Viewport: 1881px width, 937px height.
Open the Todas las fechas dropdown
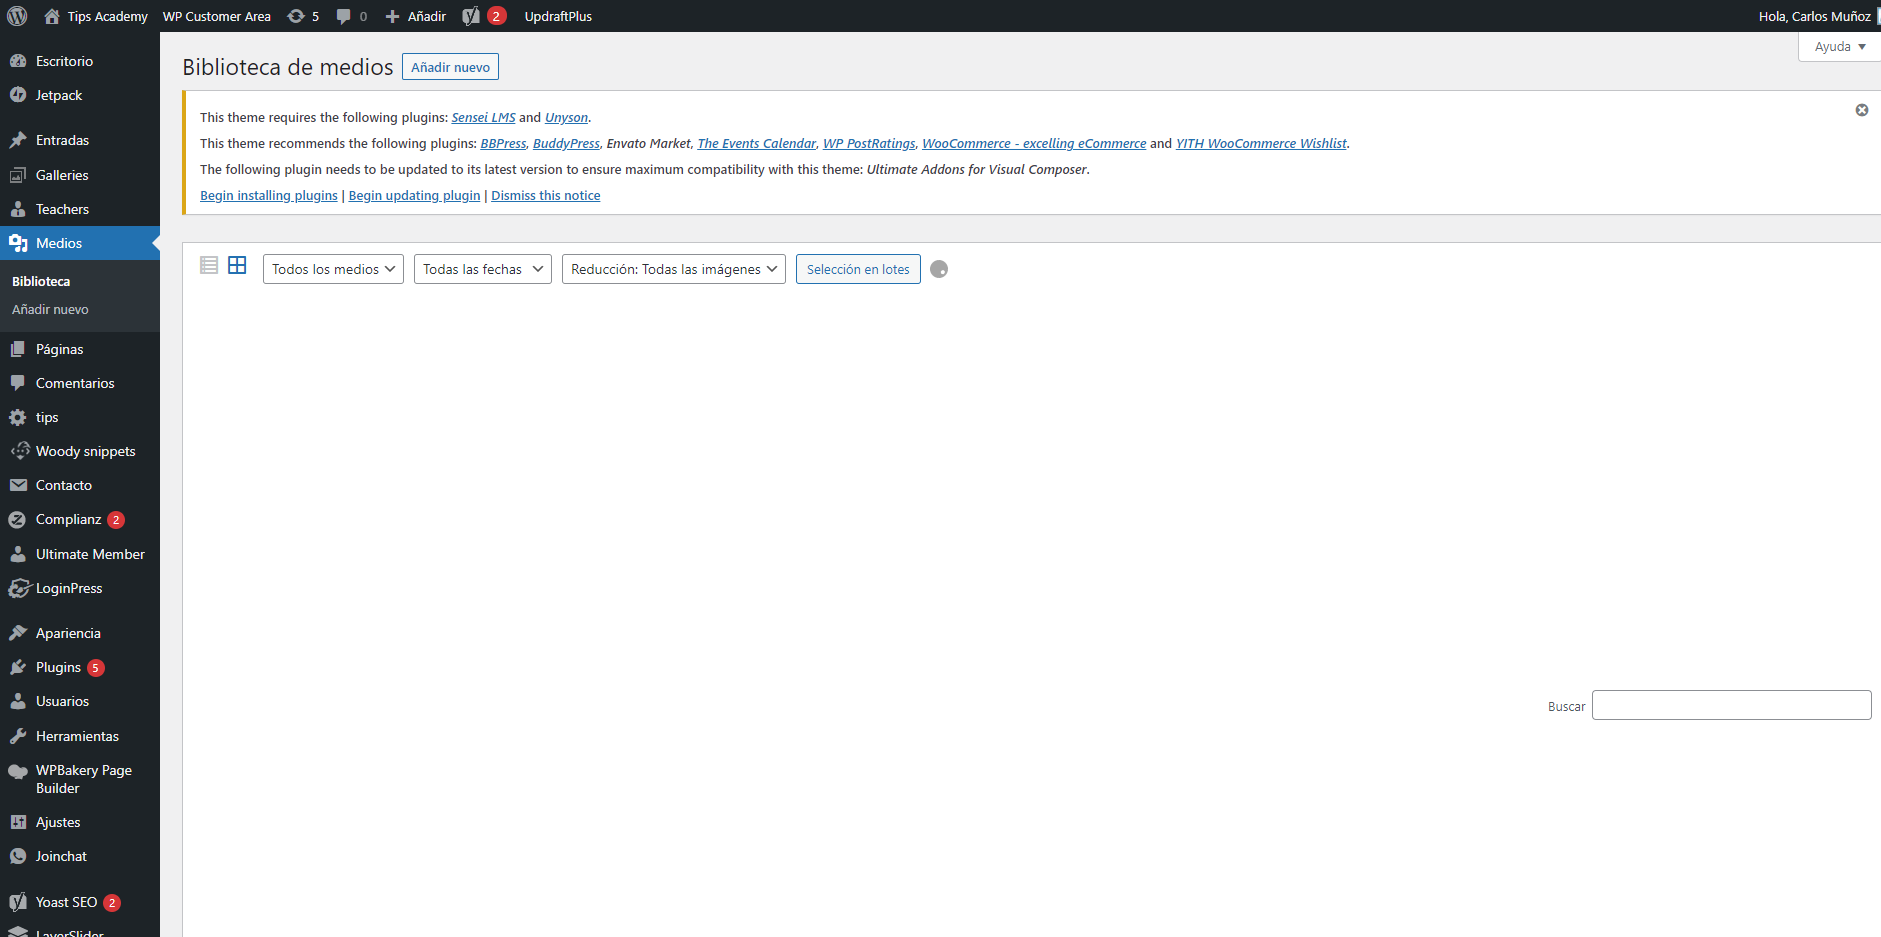[x=483, y=269]
